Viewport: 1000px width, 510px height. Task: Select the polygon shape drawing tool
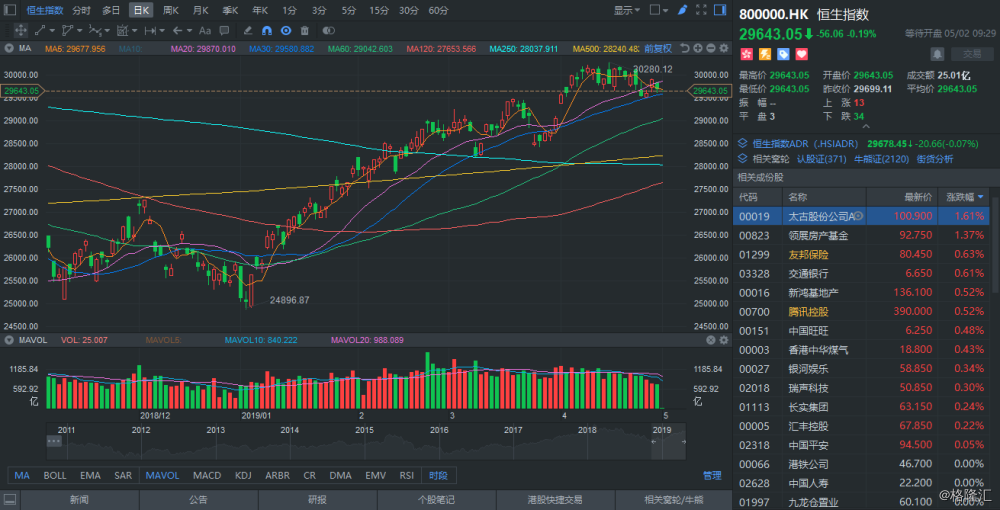tap(68, 30)
